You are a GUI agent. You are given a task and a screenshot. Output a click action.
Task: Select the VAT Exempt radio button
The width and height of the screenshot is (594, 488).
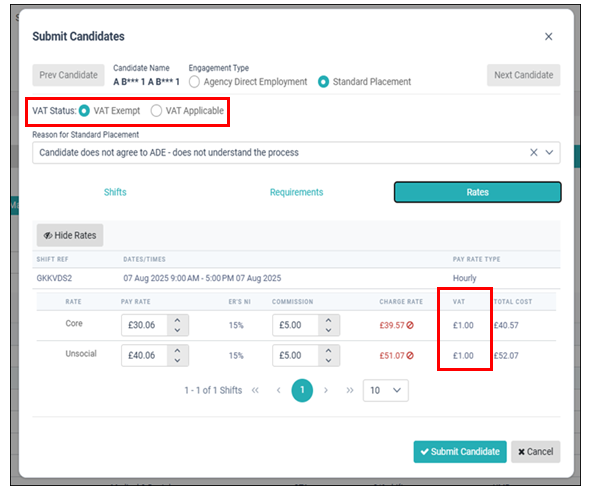(84, 111)
